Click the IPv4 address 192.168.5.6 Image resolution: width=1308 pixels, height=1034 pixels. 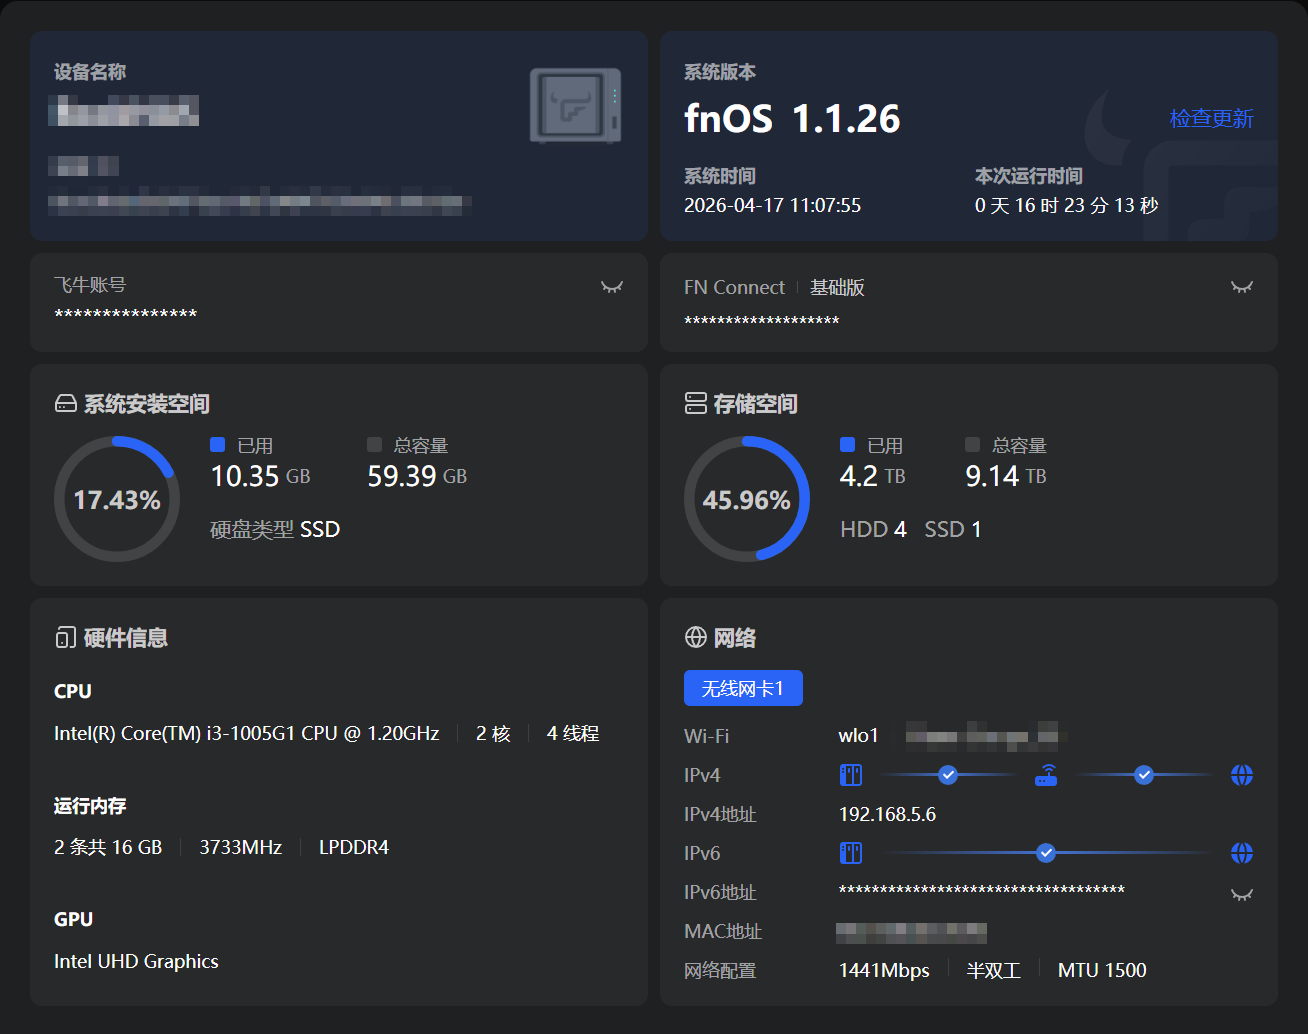click(887, 814)
